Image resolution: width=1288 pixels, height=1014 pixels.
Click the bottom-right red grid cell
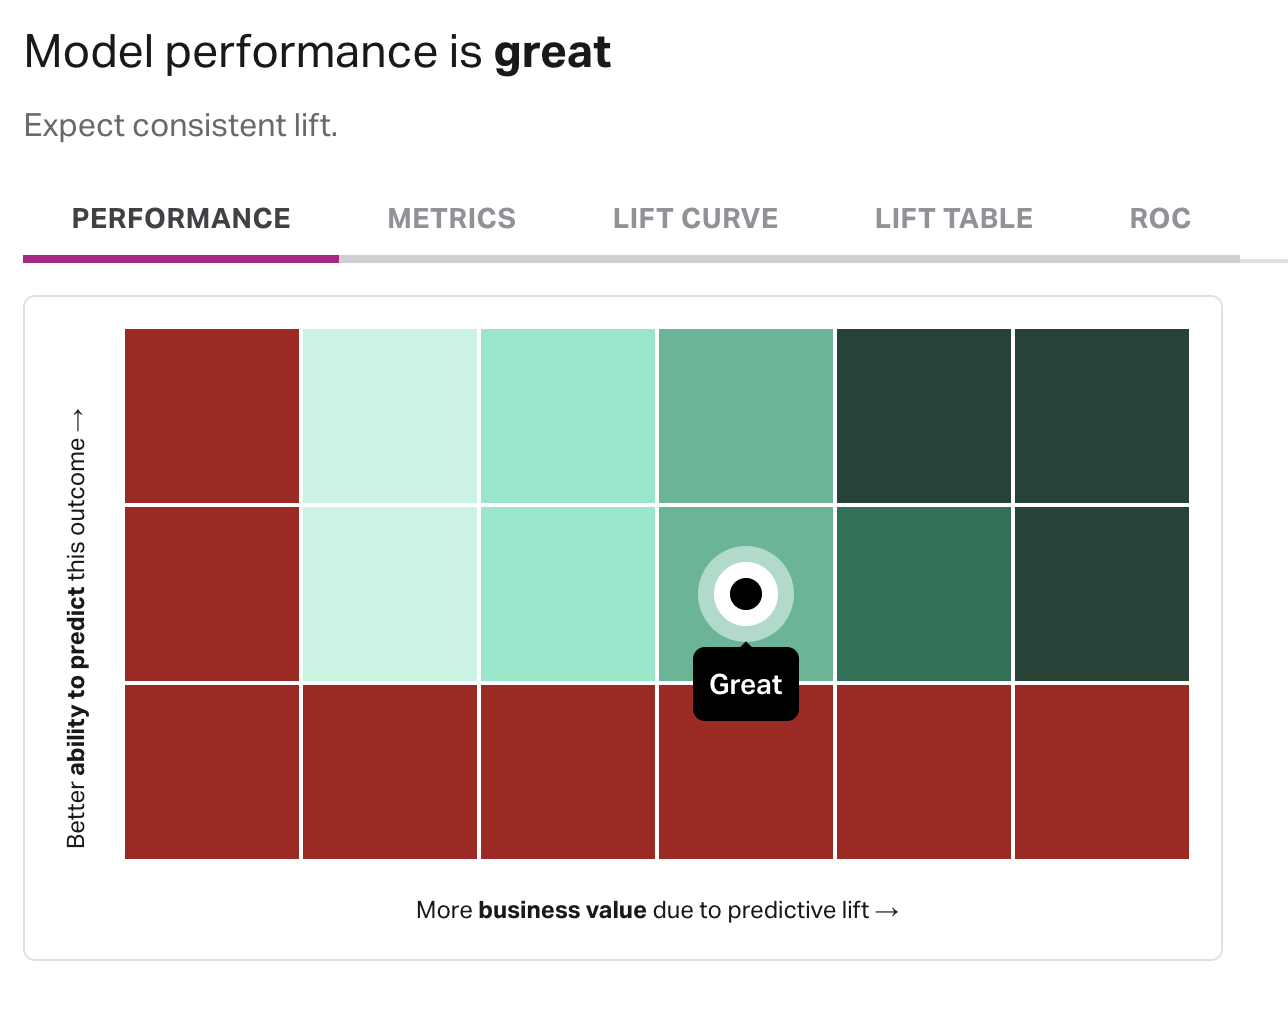tap(1102, 772)
